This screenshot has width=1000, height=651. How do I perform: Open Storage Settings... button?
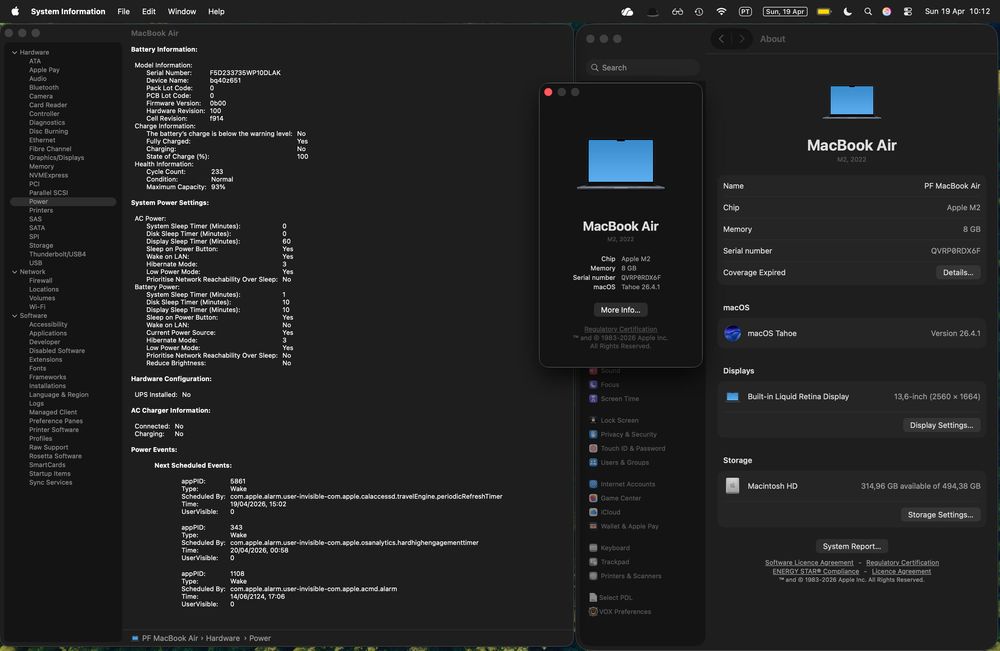click(x=940, y=515)
